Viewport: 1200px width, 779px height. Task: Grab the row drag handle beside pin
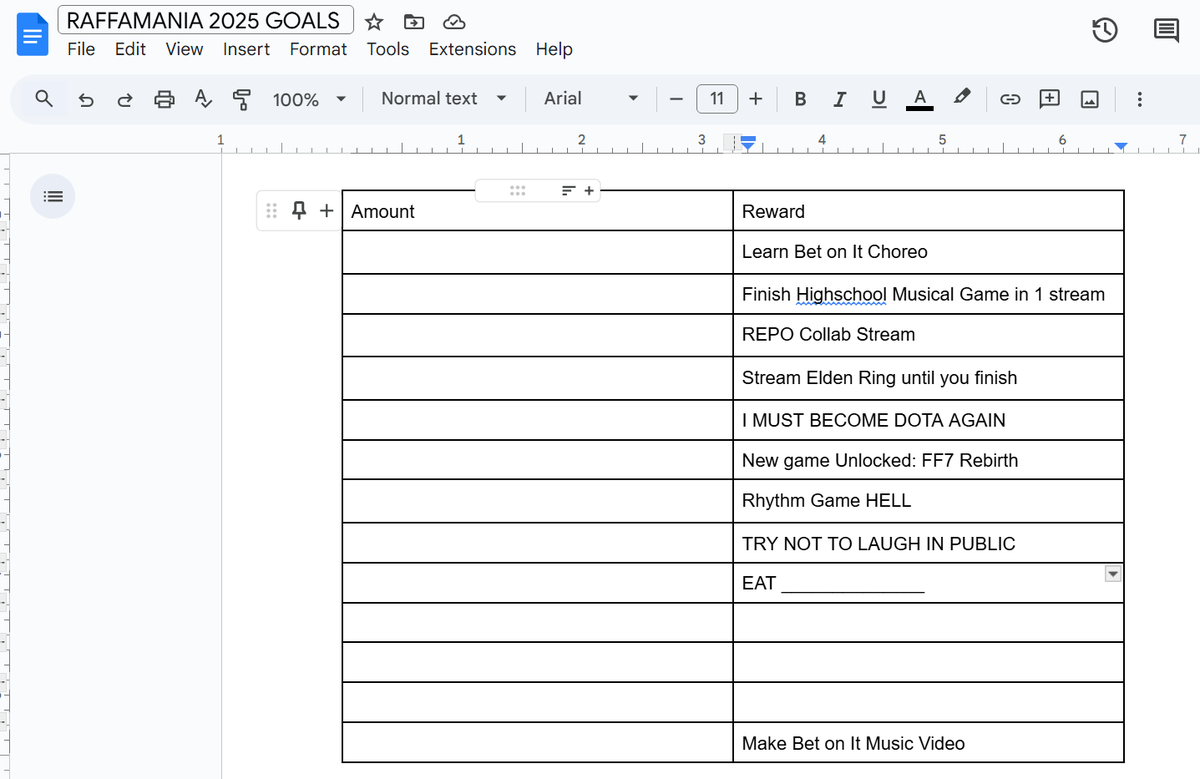pos(271,210)
